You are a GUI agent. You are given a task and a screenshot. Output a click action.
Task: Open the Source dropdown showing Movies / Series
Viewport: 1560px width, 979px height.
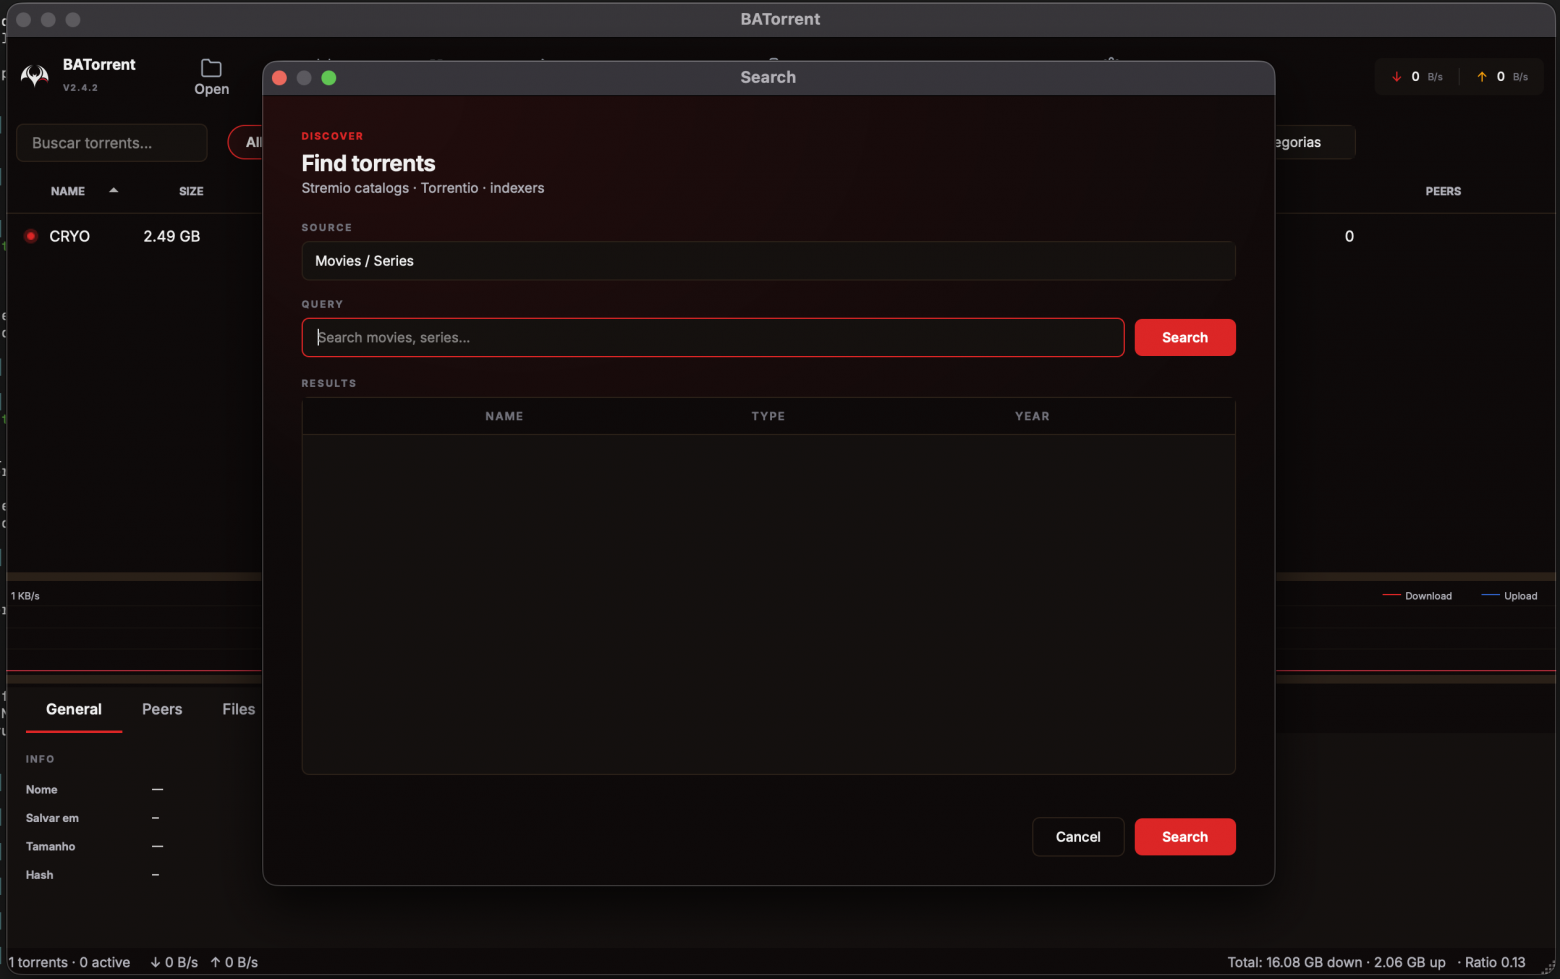coord(768,261)
